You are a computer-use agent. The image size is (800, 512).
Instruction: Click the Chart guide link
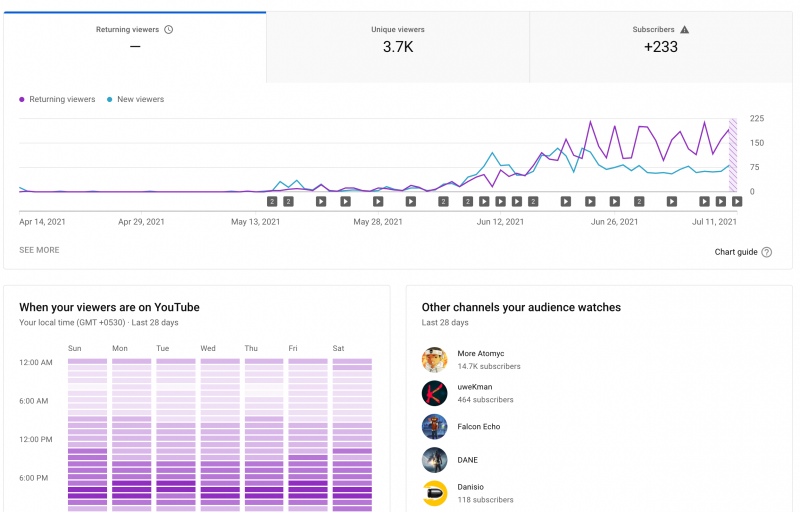(x=736, y=252)
